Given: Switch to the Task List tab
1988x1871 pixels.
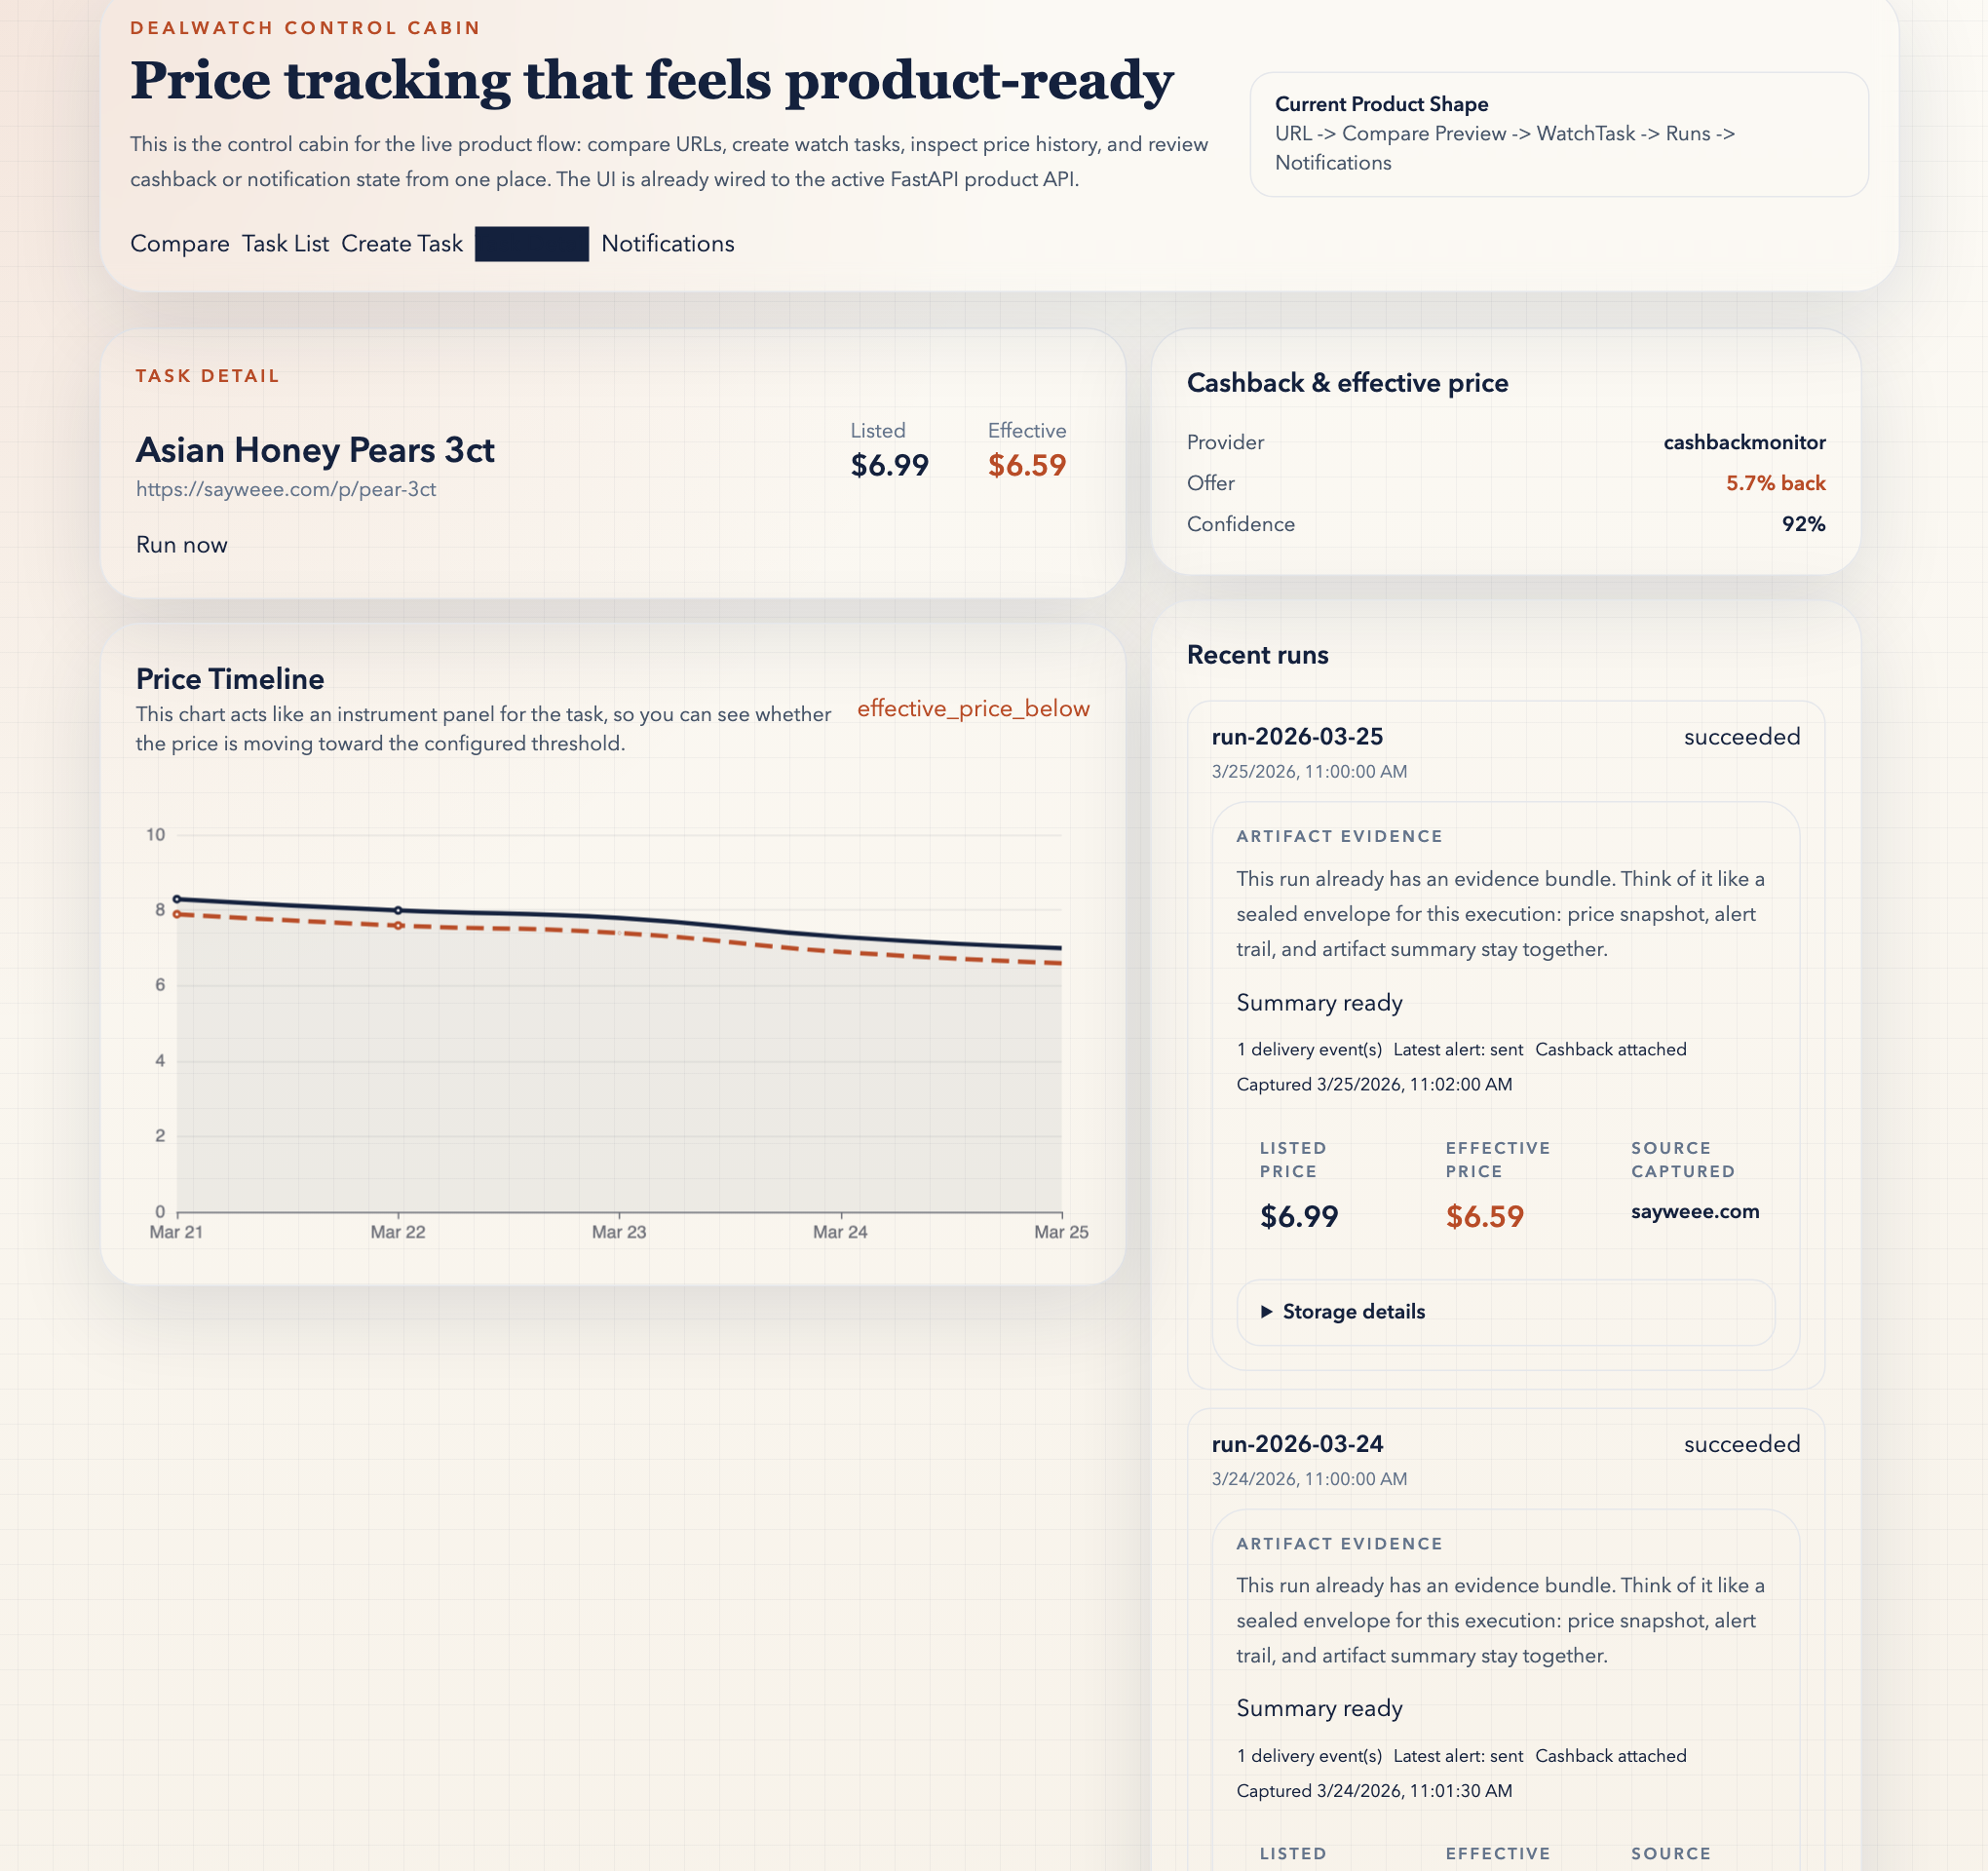Looking at the screenshot, I should [285, 243].
